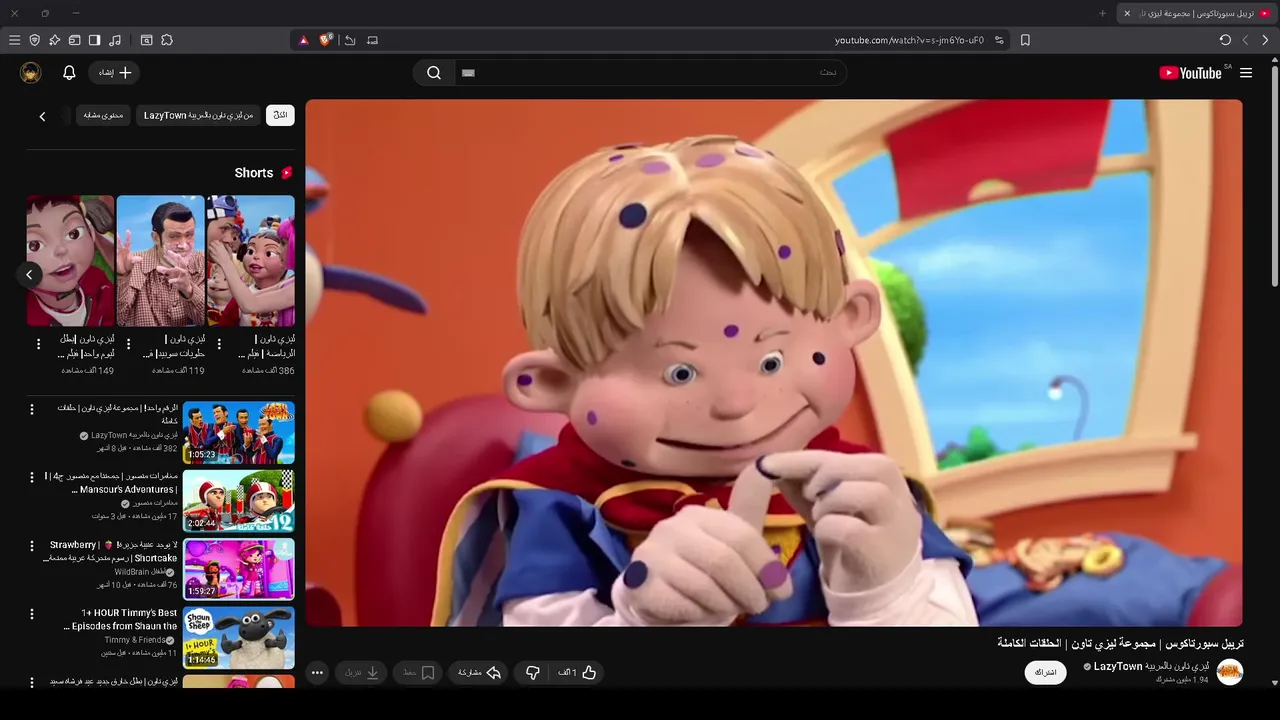This screenshot has height=720, width=1280.
Task: Click the Download video button
Action: [x=362, y=673]
